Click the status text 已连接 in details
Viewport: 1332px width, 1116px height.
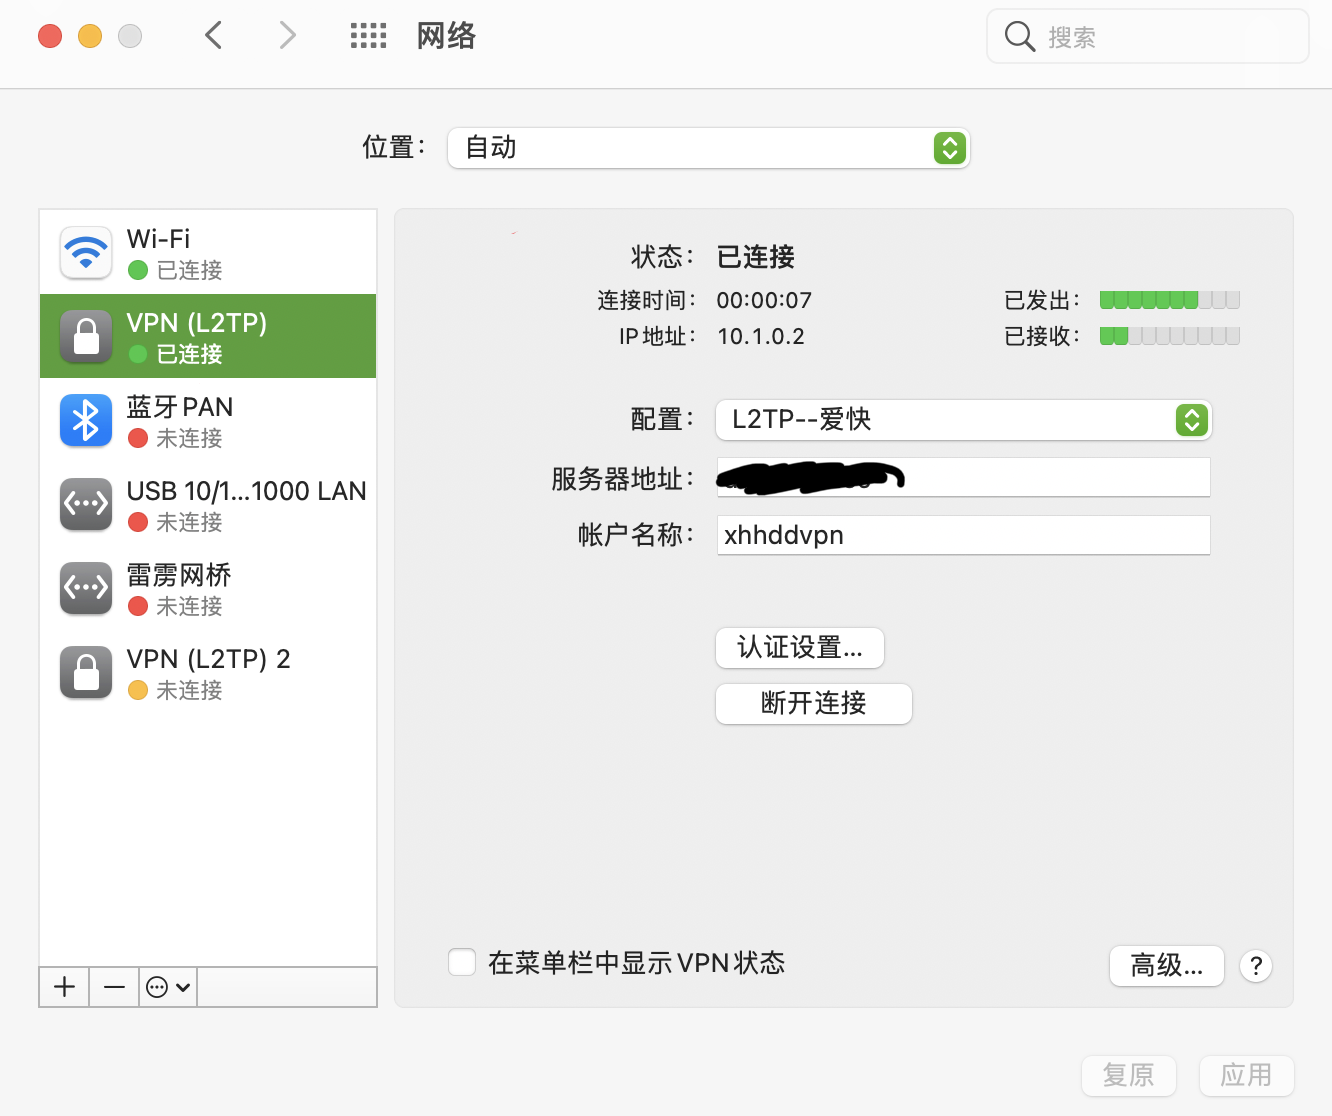(x=756, y=257)
